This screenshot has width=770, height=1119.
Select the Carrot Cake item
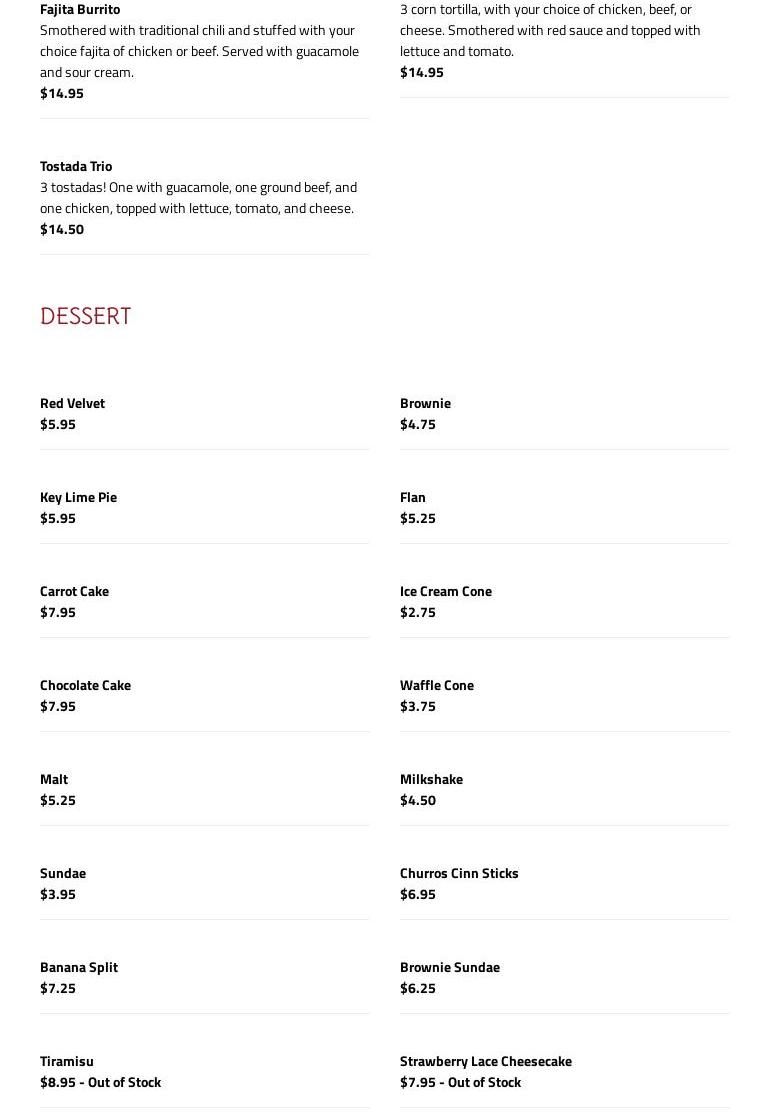[74, 591]
